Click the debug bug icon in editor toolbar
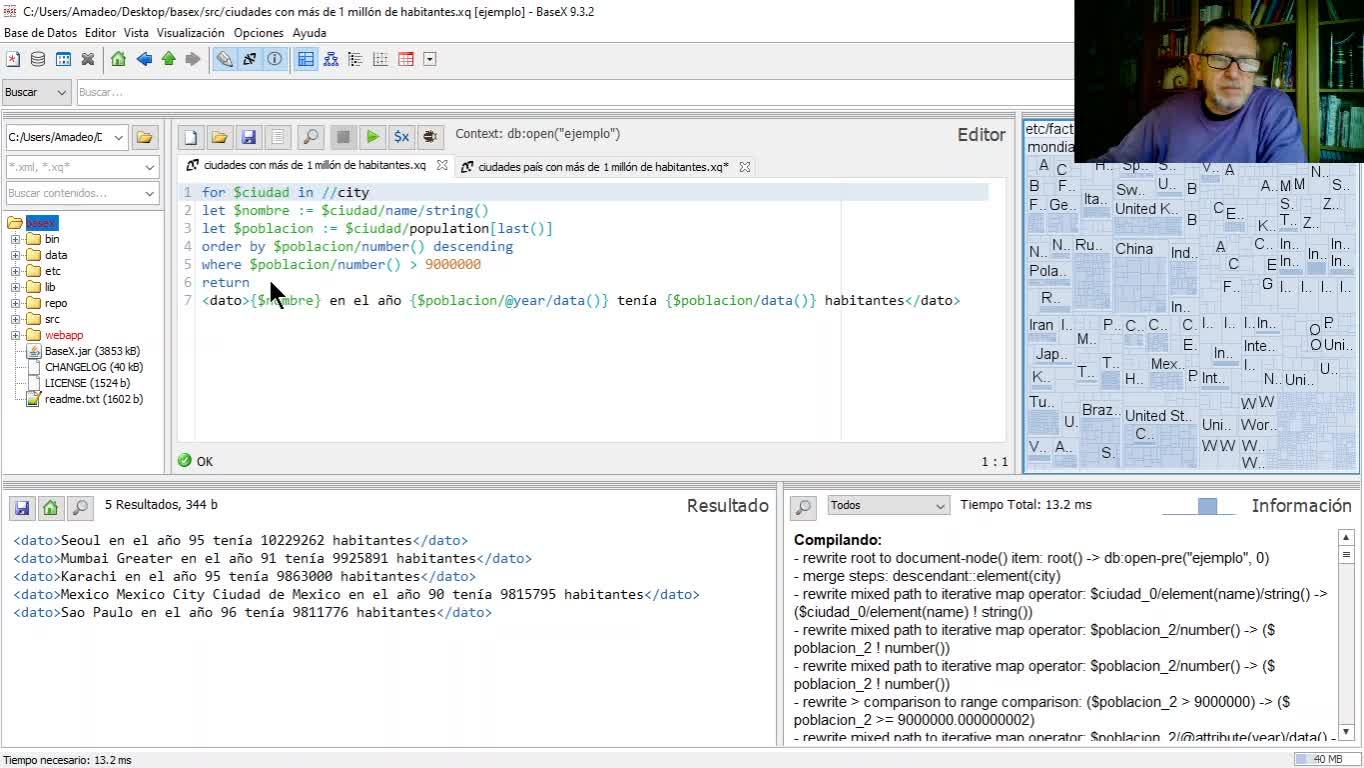The height and width of the screenshot is (768, 1364). (430, 137)
